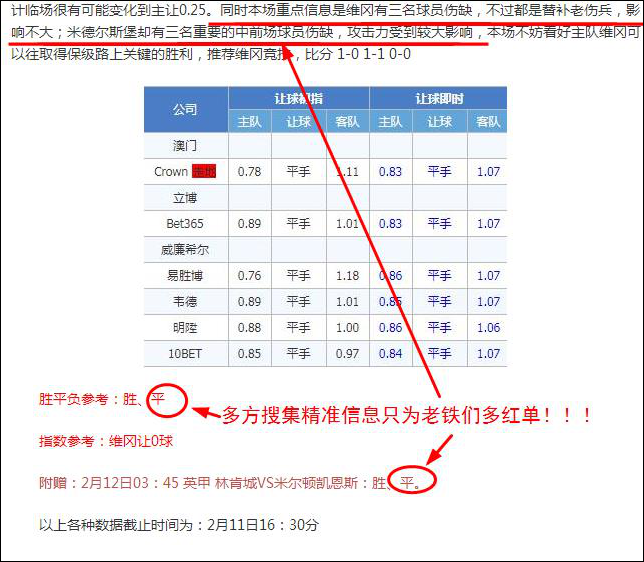Click Bet365's live away odds 1.07

[x=488, y=223]
